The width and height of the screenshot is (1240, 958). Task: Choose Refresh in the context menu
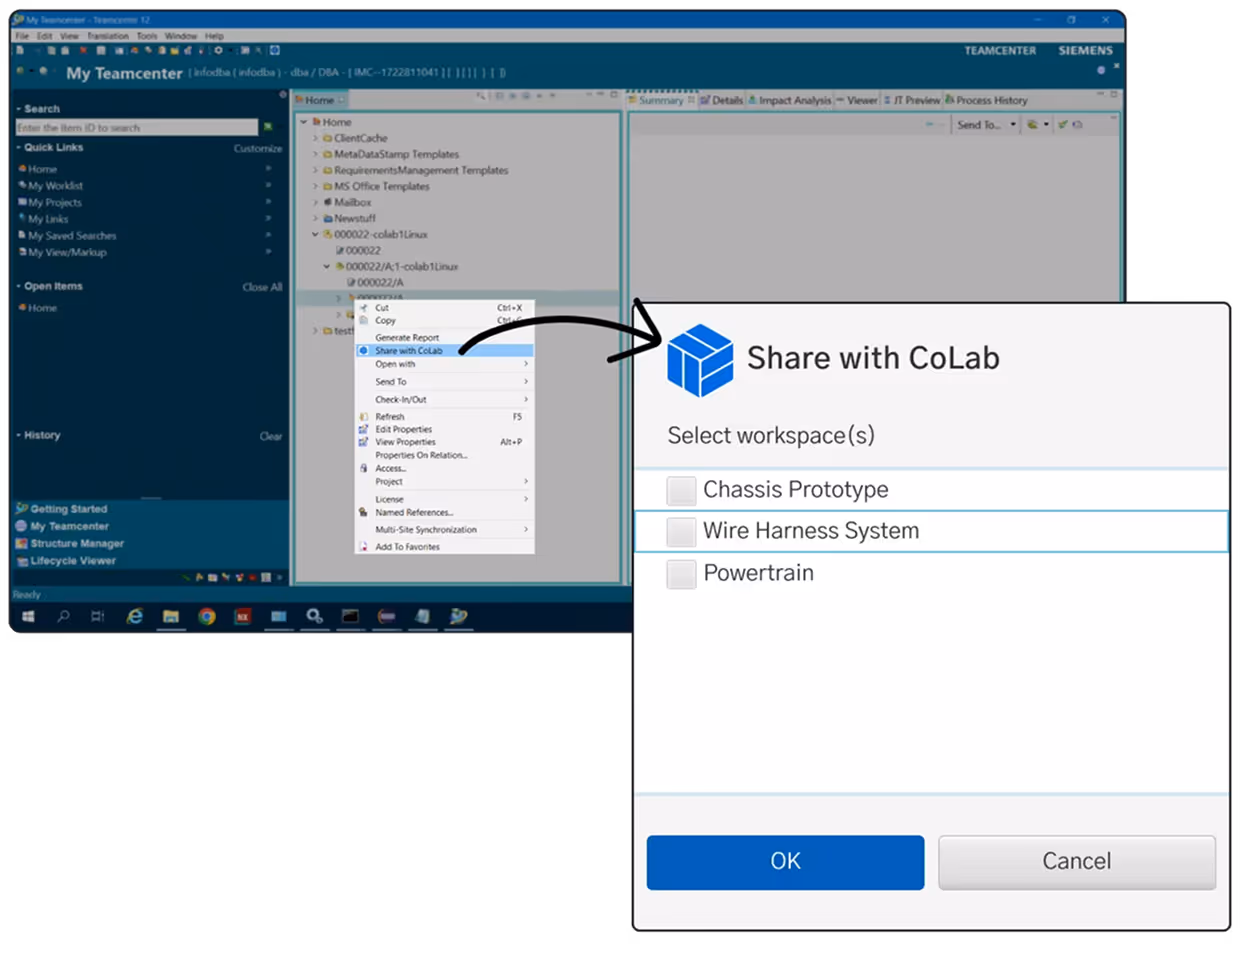(445, 417)
